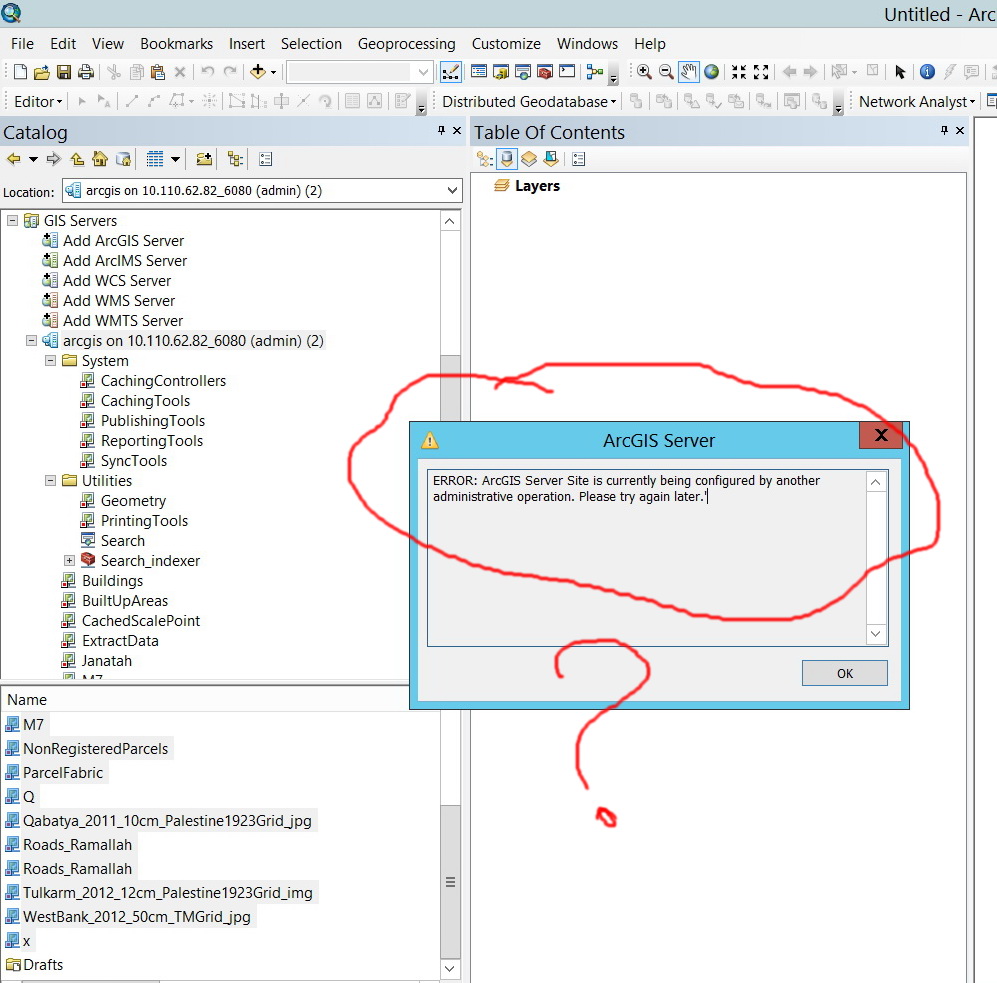Click the Open file icon

pyautogui.click(x=41, y=72)
